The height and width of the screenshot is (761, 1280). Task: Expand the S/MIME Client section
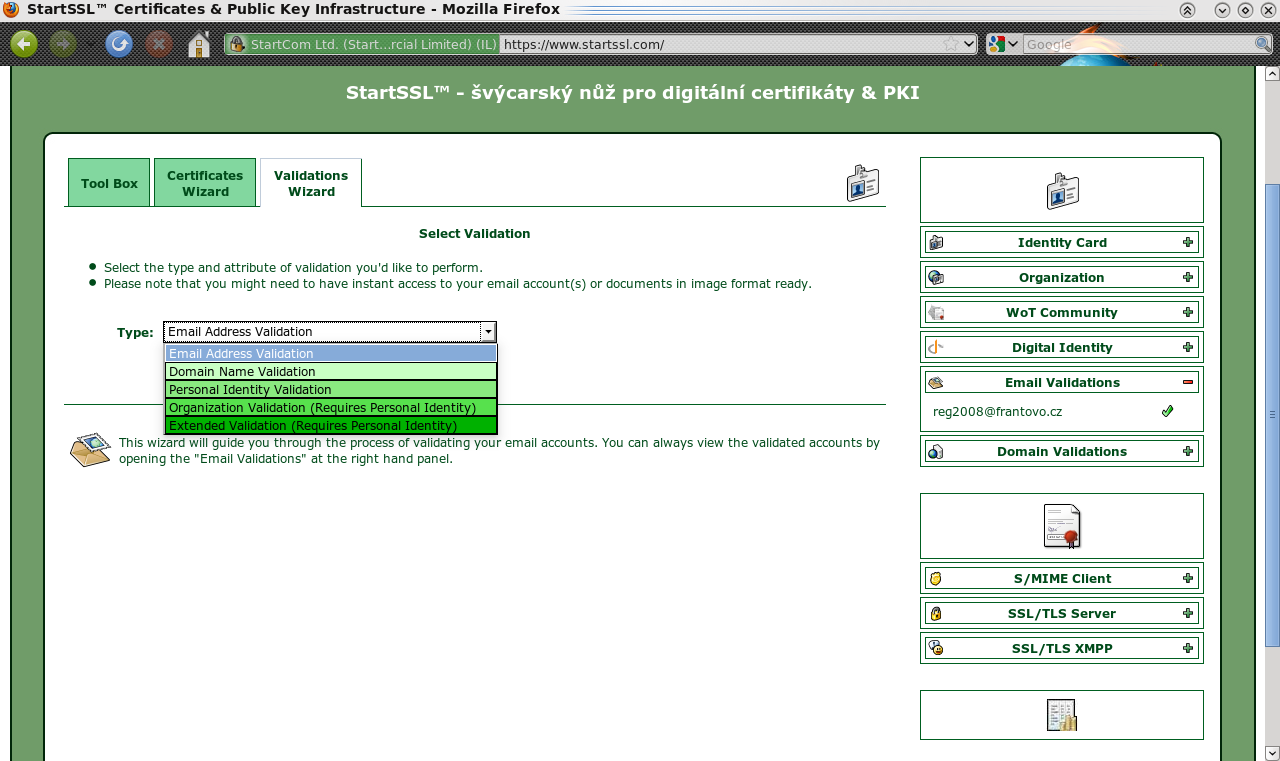click(x=1188, y=578)
